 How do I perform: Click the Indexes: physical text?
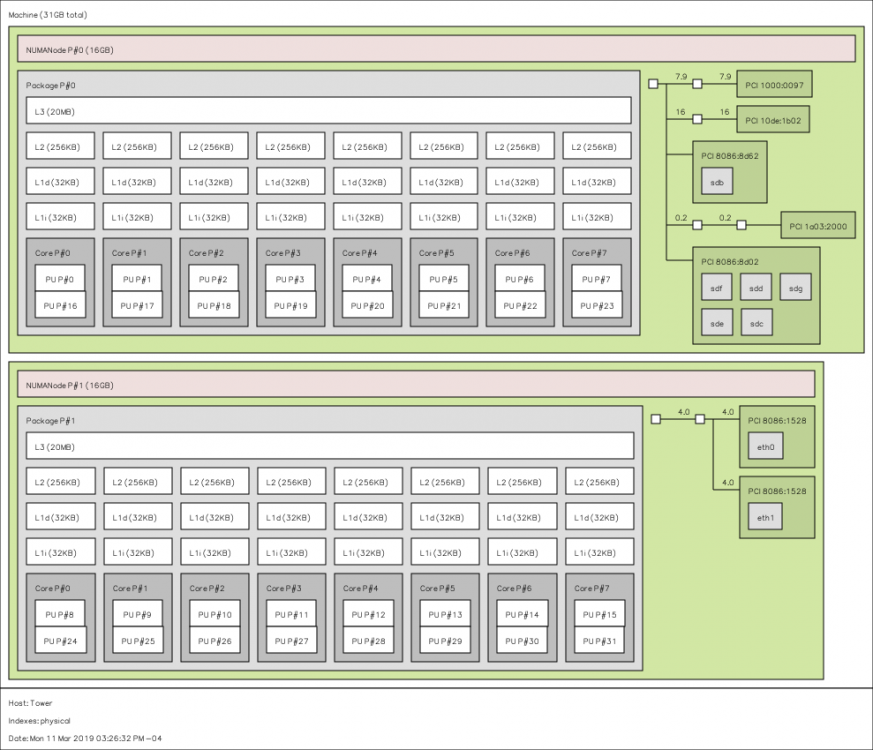[x=39, y=720]
